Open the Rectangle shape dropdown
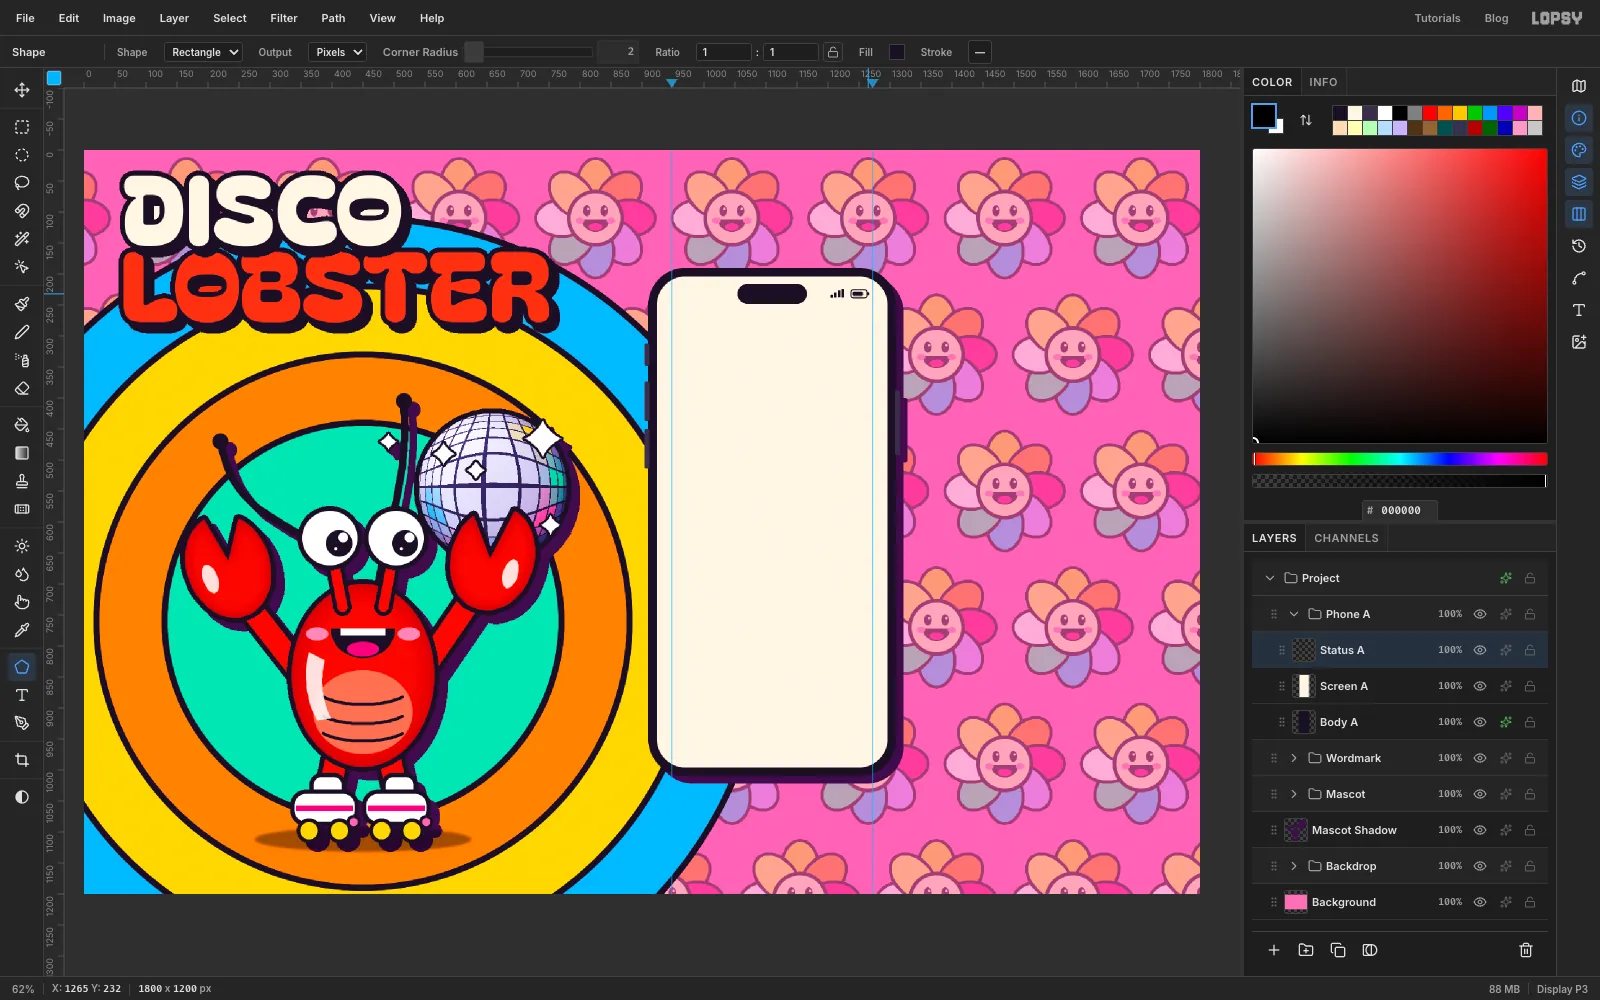 [x=204, y=52]
